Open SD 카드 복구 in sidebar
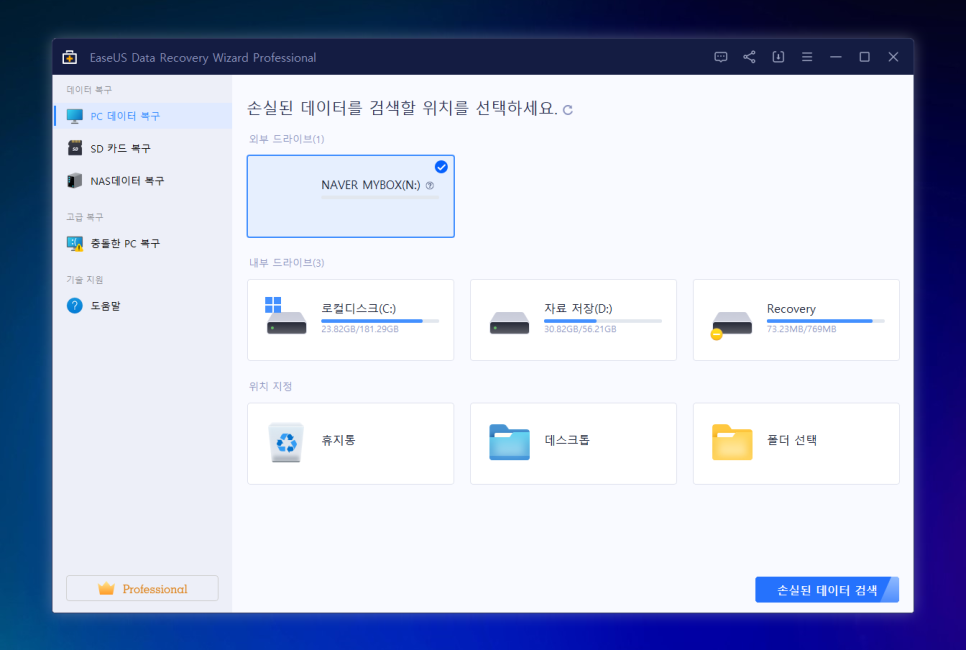Image resolution: width=966 pixels, height=650 pixels. (x=143, y=148)
